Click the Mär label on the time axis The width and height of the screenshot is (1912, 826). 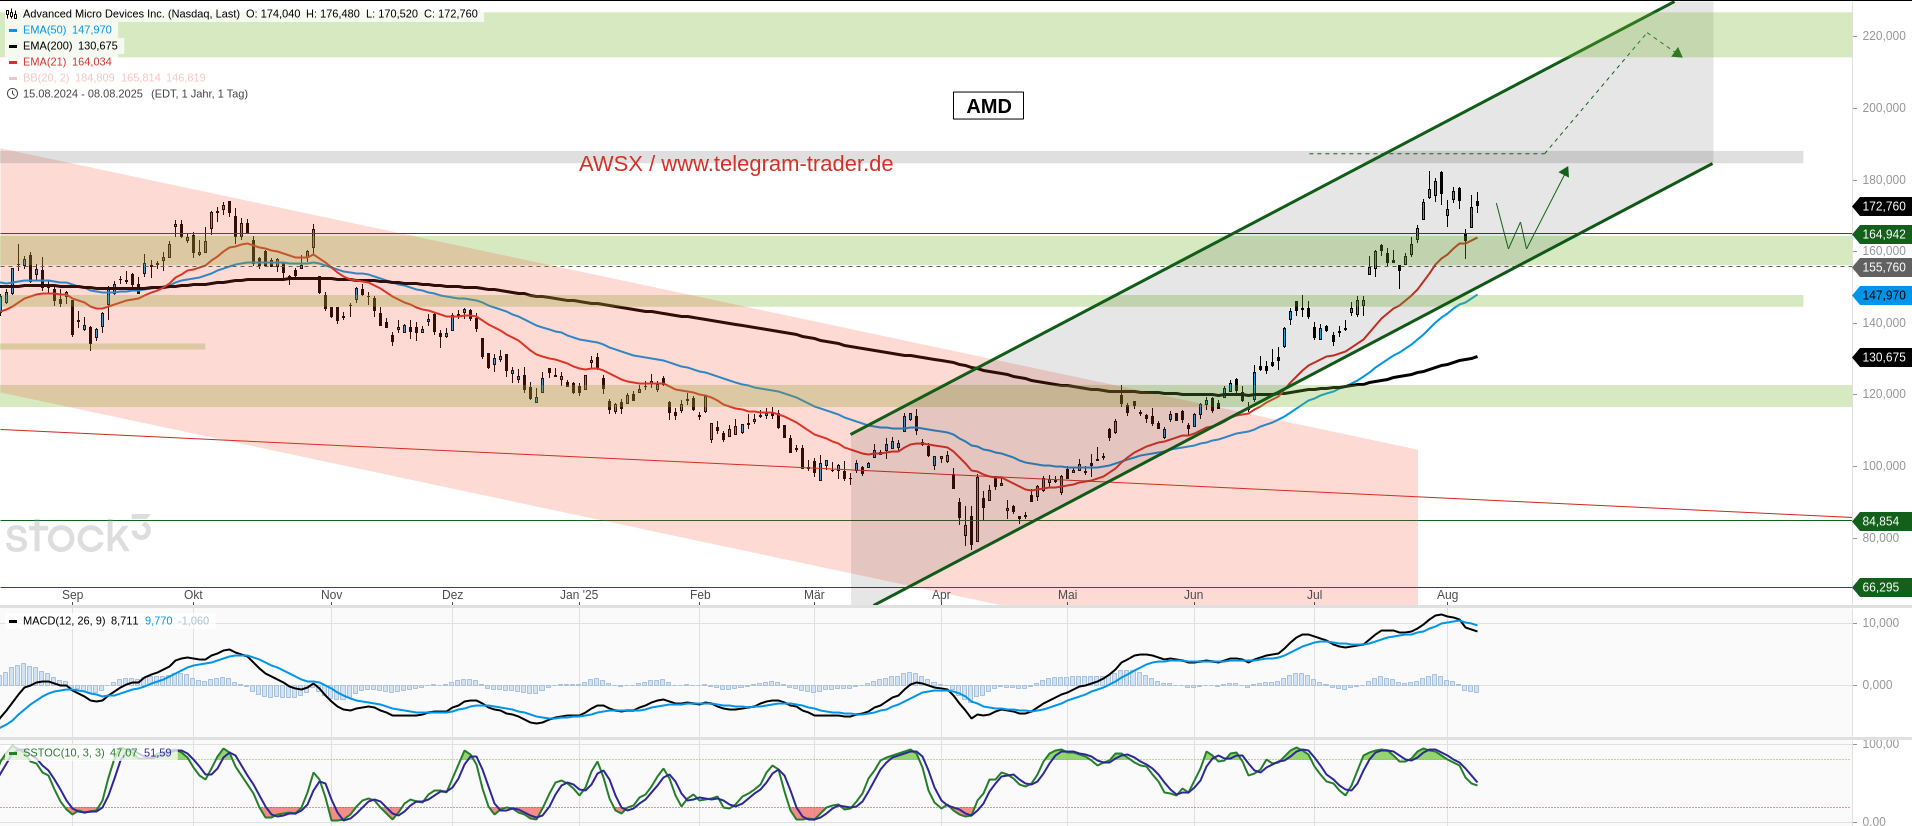point(815,595)
